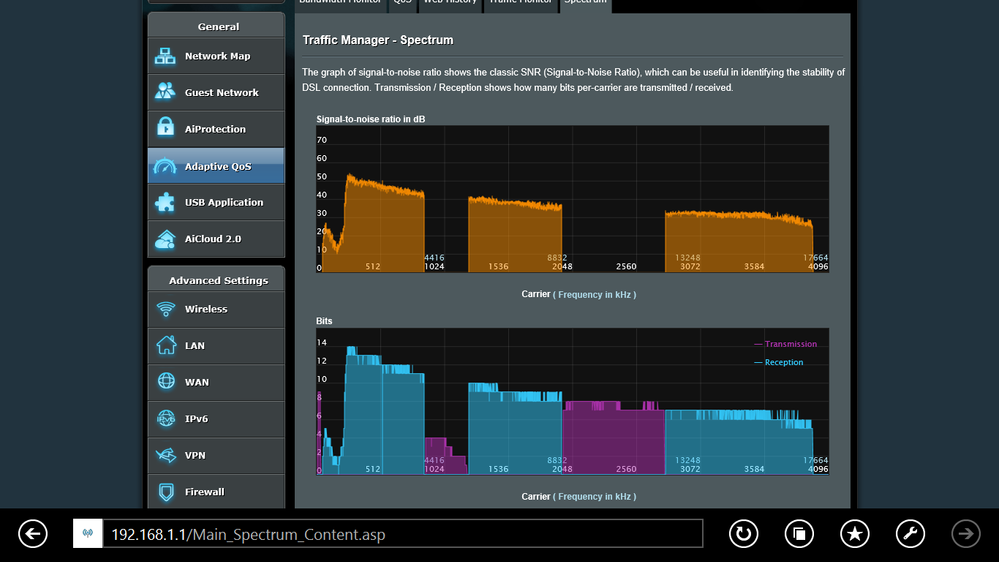The width and height of the screenshot is (999, 562).
Task: Click the address bar URL field
Action: coord(403,534)
